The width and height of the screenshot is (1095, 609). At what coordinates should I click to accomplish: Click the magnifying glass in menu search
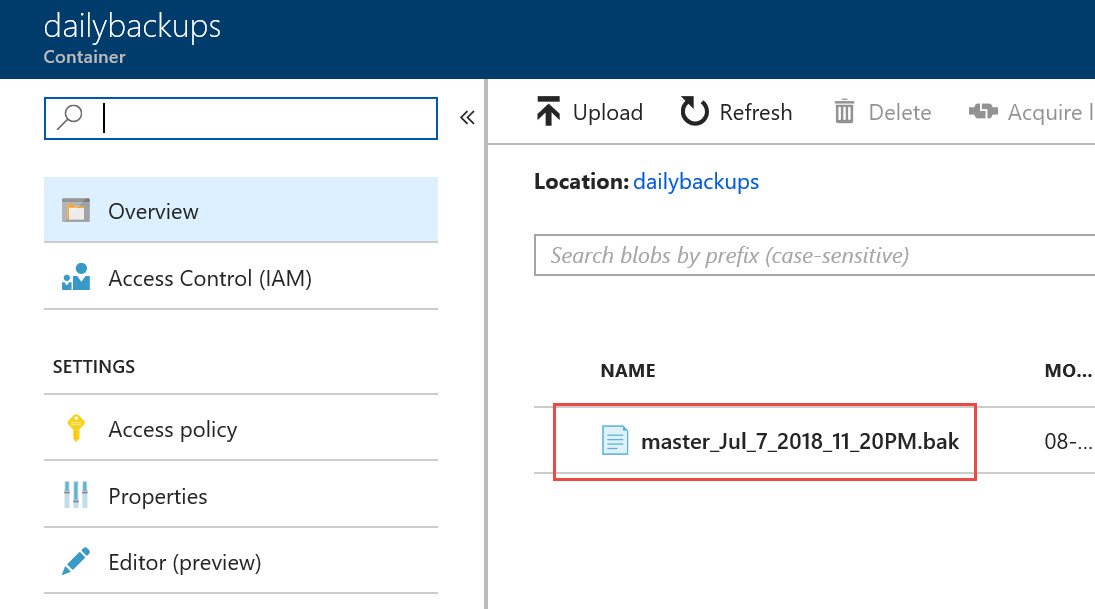point(70,117)
